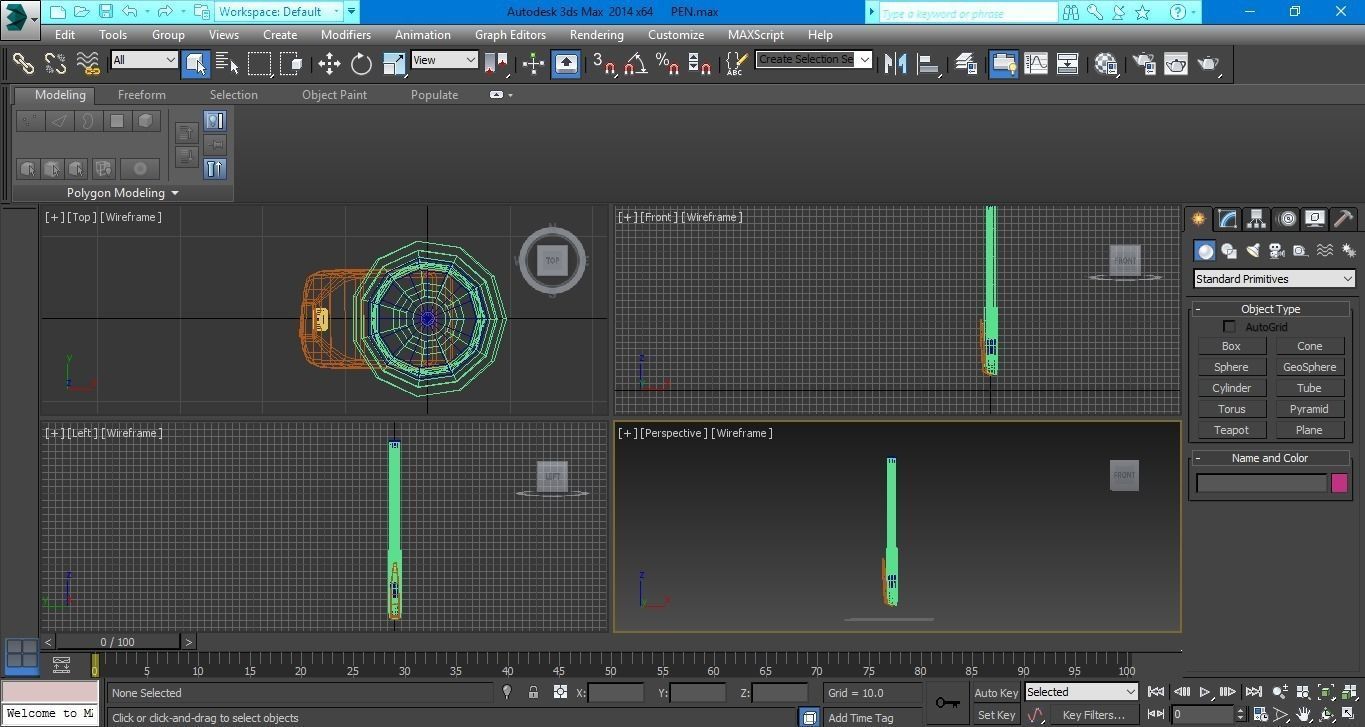This screenshot has width=1365, height=727.
Task: Open the Graph Editors menu
Action: coord(510,34)
